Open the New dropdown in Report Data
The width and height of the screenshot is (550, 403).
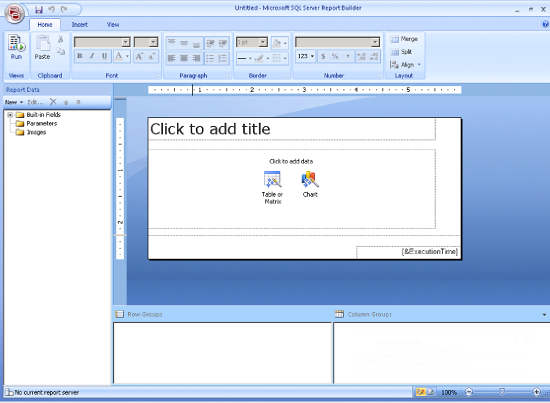[x=14, y=102]
